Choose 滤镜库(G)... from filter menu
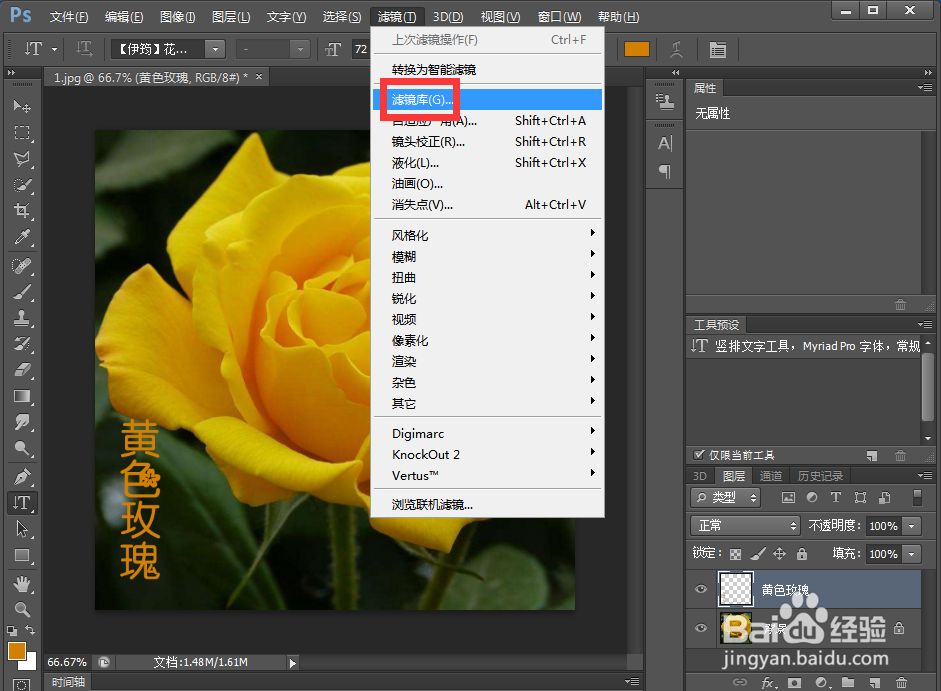 coord(487,100)
